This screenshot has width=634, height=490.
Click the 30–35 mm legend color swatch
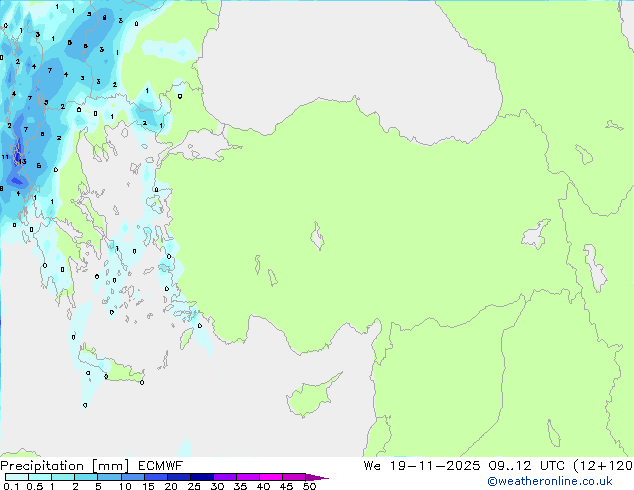coord(225,477)
